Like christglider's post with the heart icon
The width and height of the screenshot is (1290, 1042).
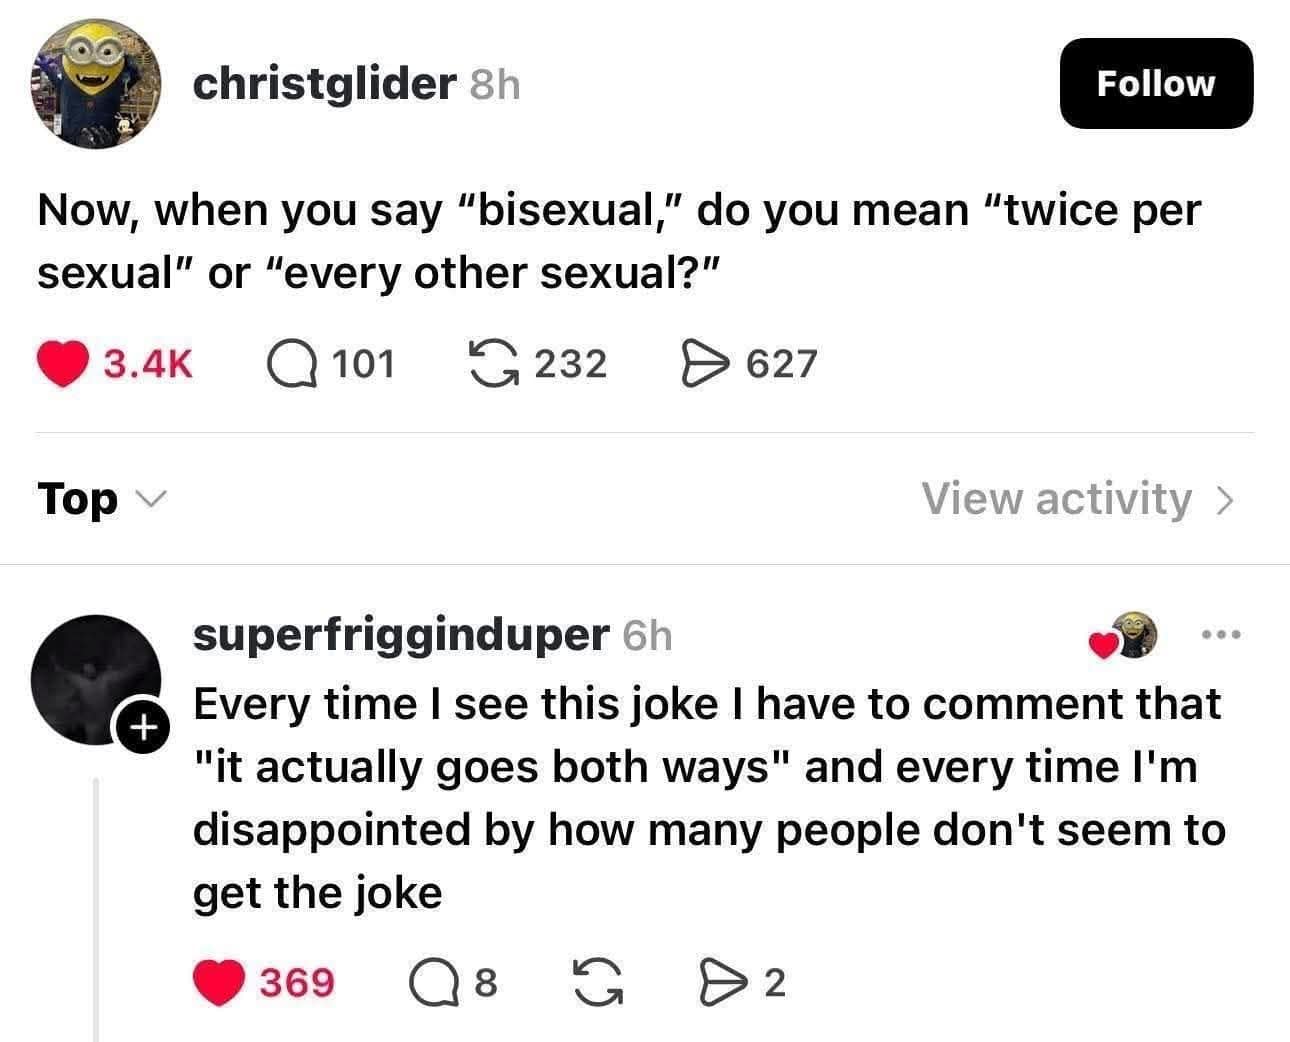click(x=62, y=364)
